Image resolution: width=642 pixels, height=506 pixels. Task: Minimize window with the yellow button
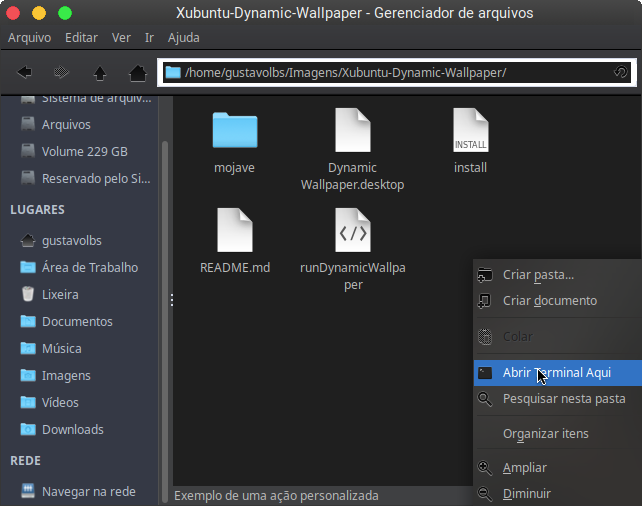click(x=39, y=13)
